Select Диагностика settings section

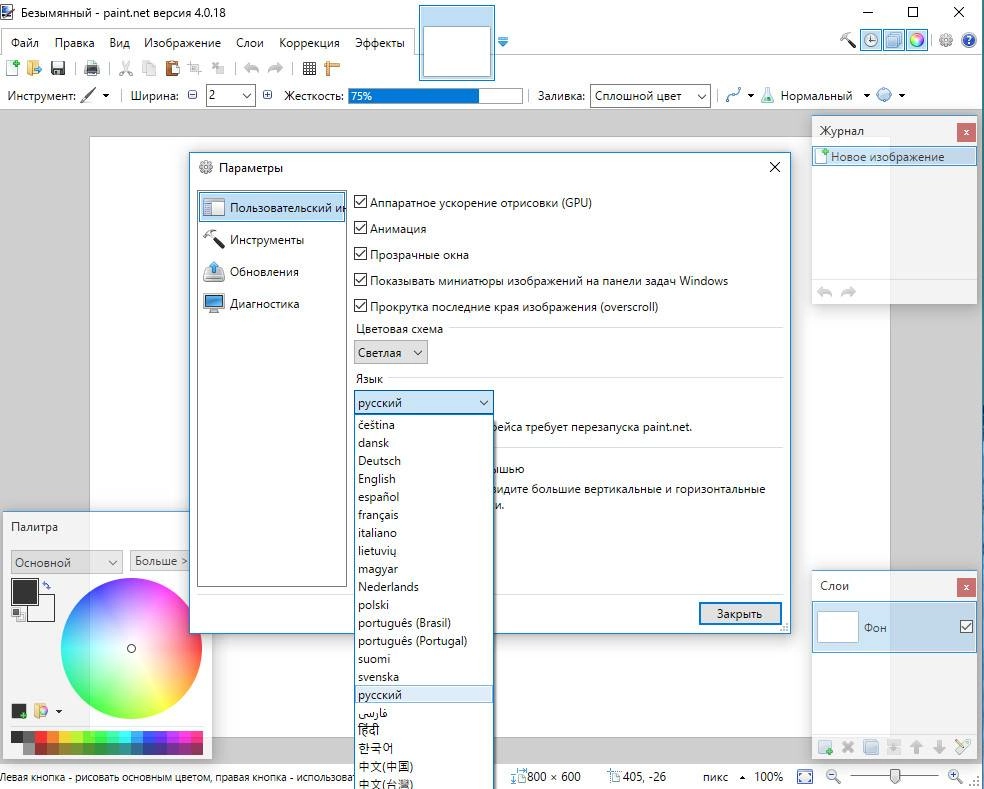(272, 304)
